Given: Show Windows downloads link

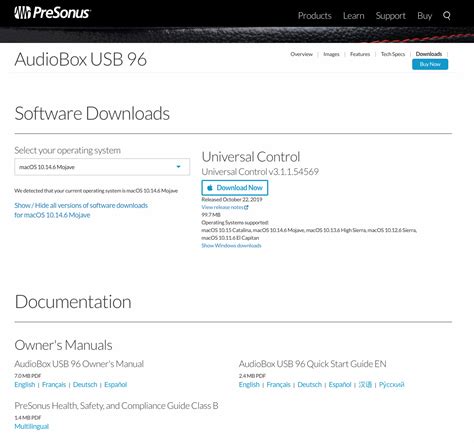Looking at the screenshot, I should (x=231, y=246).
